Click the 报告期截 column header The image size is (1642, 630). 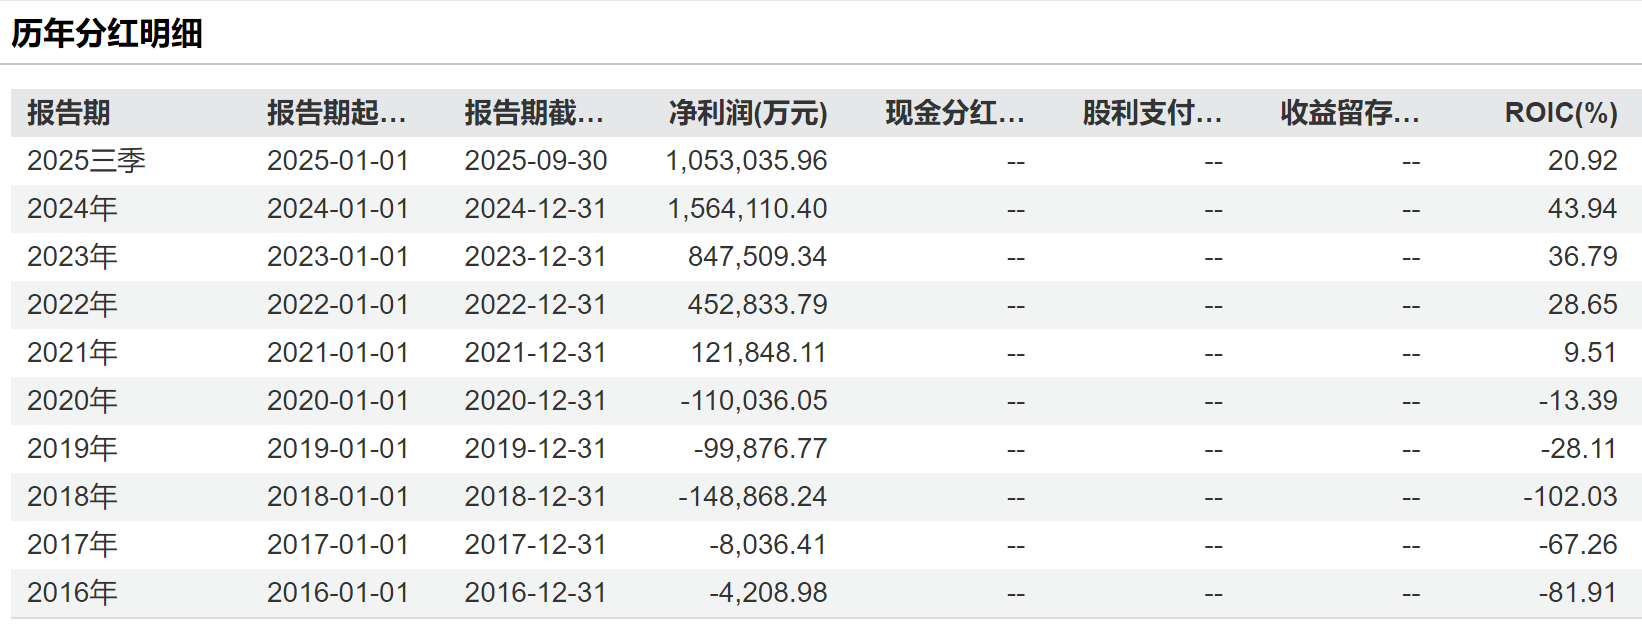point(534,113)
